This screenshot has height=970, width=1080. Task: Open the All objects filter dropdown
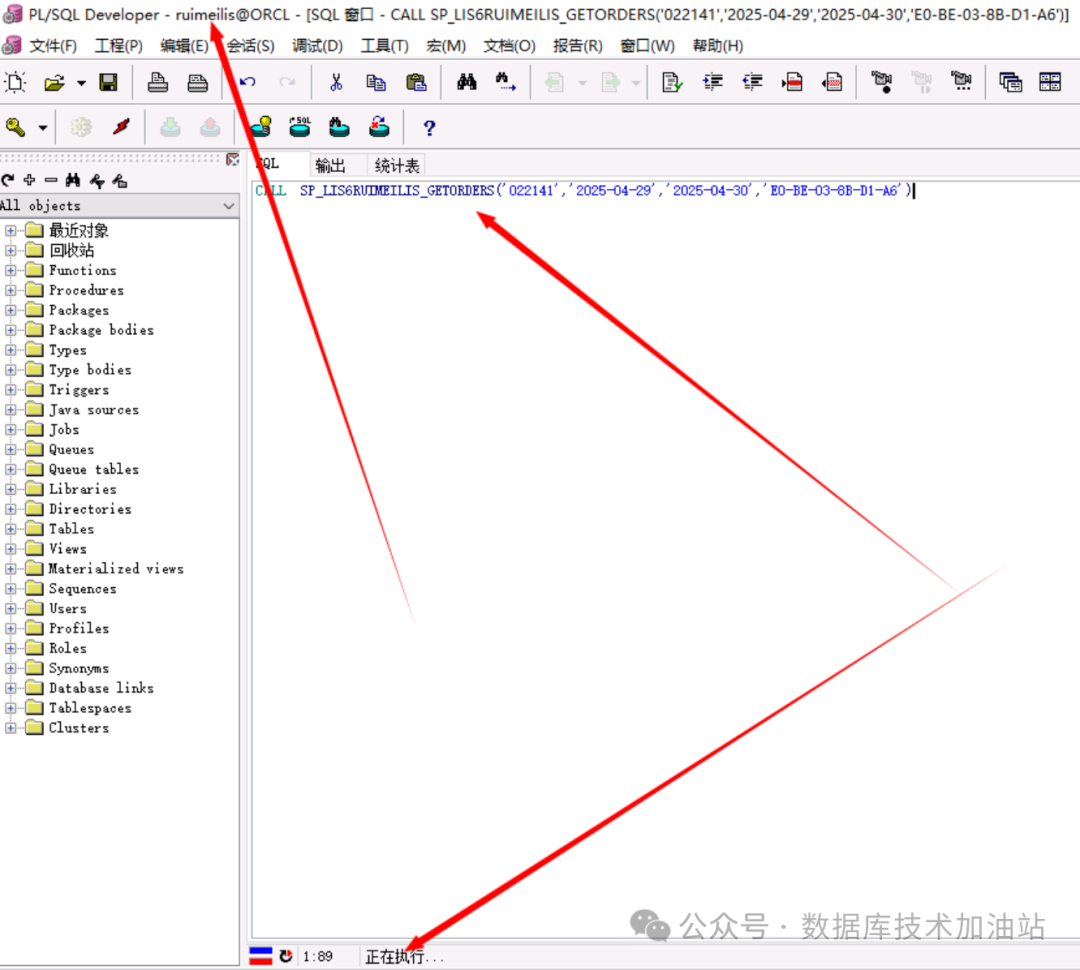point(229,206)
